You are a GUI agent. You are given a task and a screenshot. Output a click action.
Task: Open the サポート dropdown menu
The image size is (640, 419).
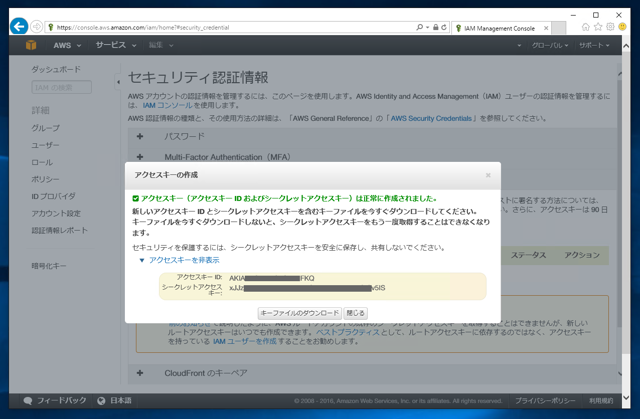594,45
